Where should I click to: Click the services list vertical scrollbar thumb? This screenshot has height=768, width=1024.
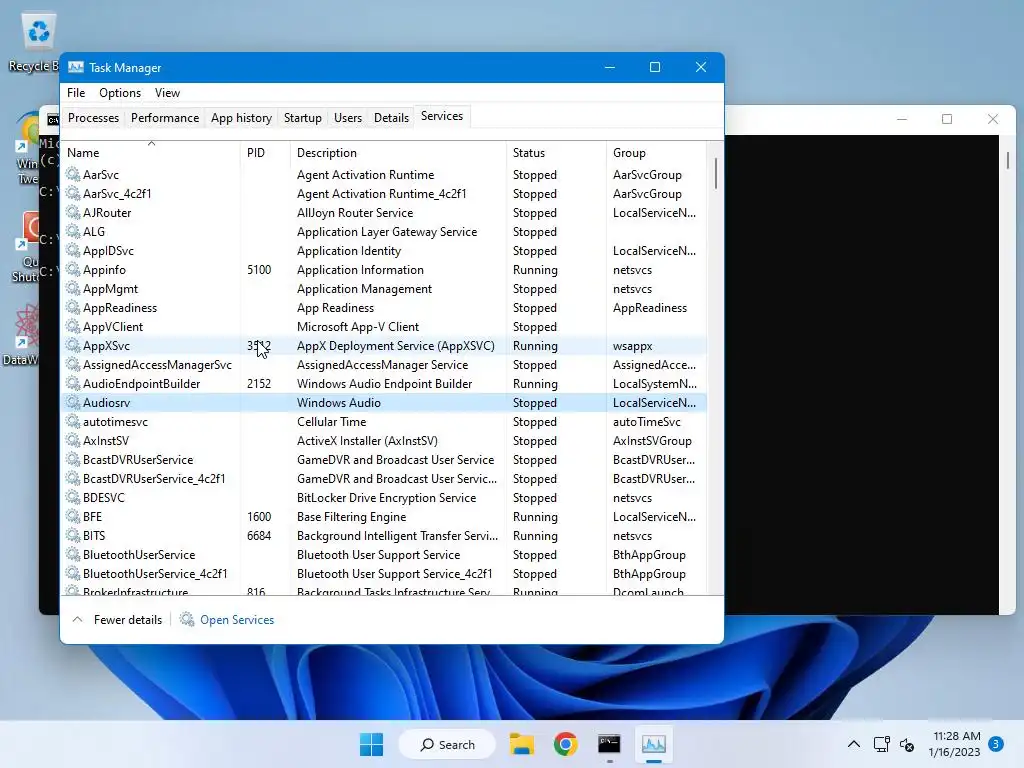pyautogui.click(x=716, y=173)
